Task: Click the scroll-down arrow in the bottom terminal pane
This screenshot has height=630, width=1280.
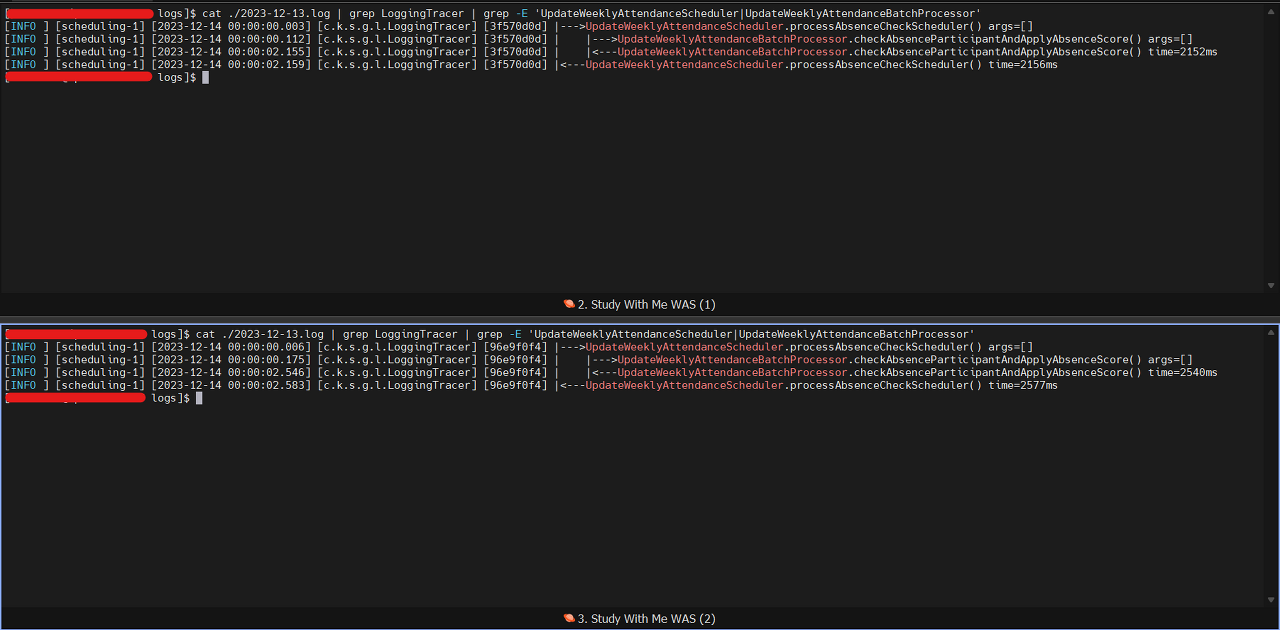Action: (1271, 600)
